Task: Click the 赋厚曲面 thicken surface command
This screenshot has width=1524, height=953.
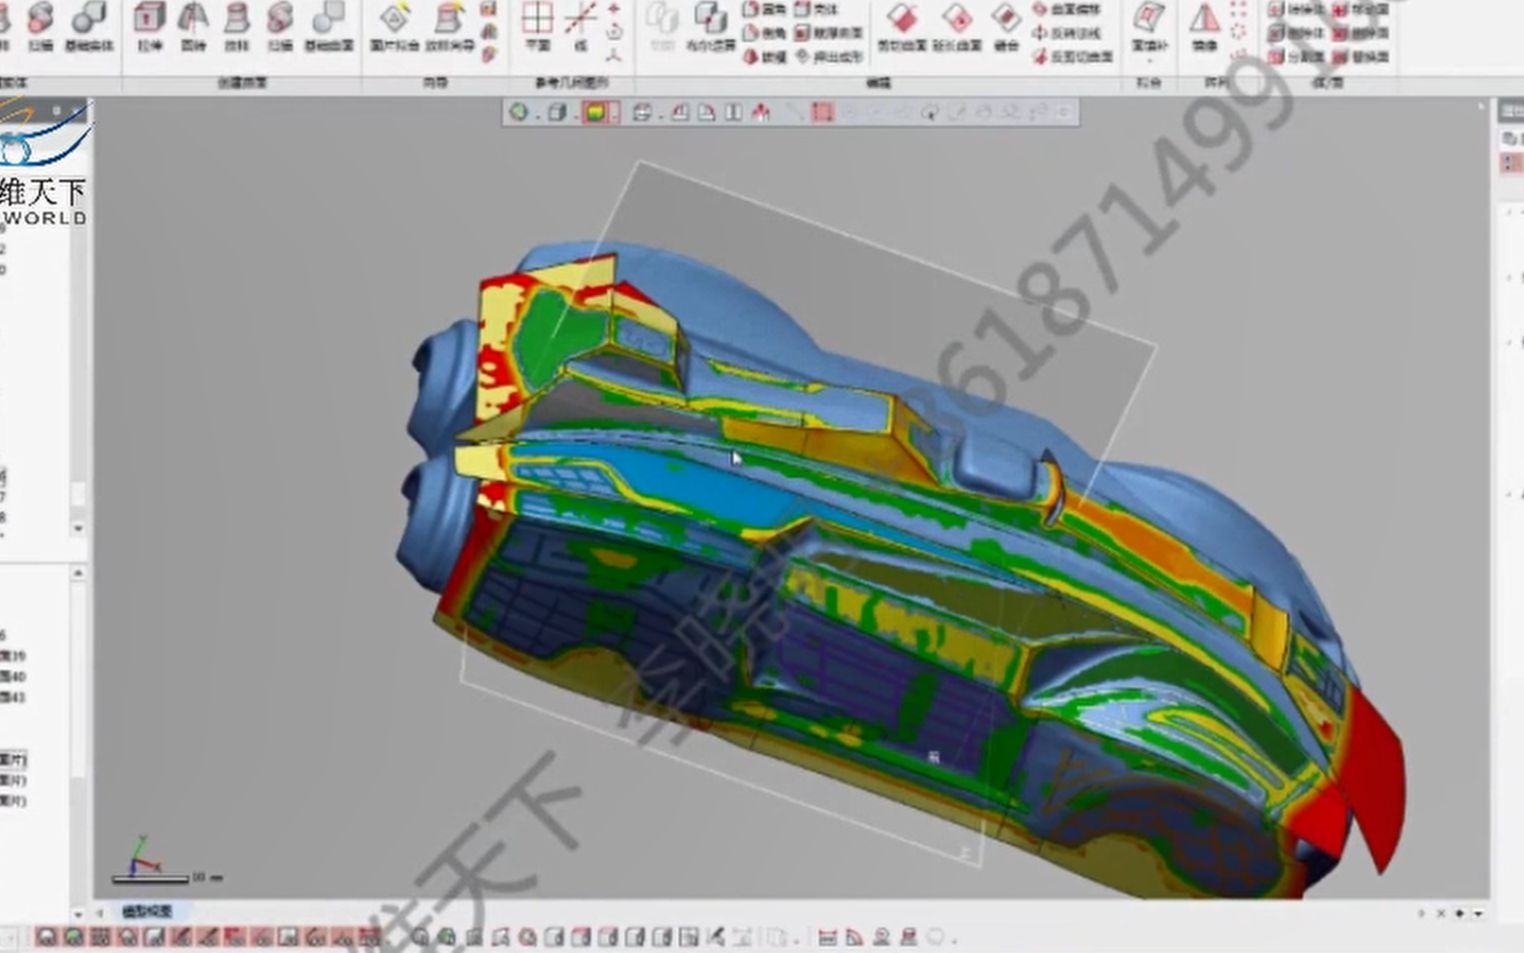Action: (x=828, y=33)
